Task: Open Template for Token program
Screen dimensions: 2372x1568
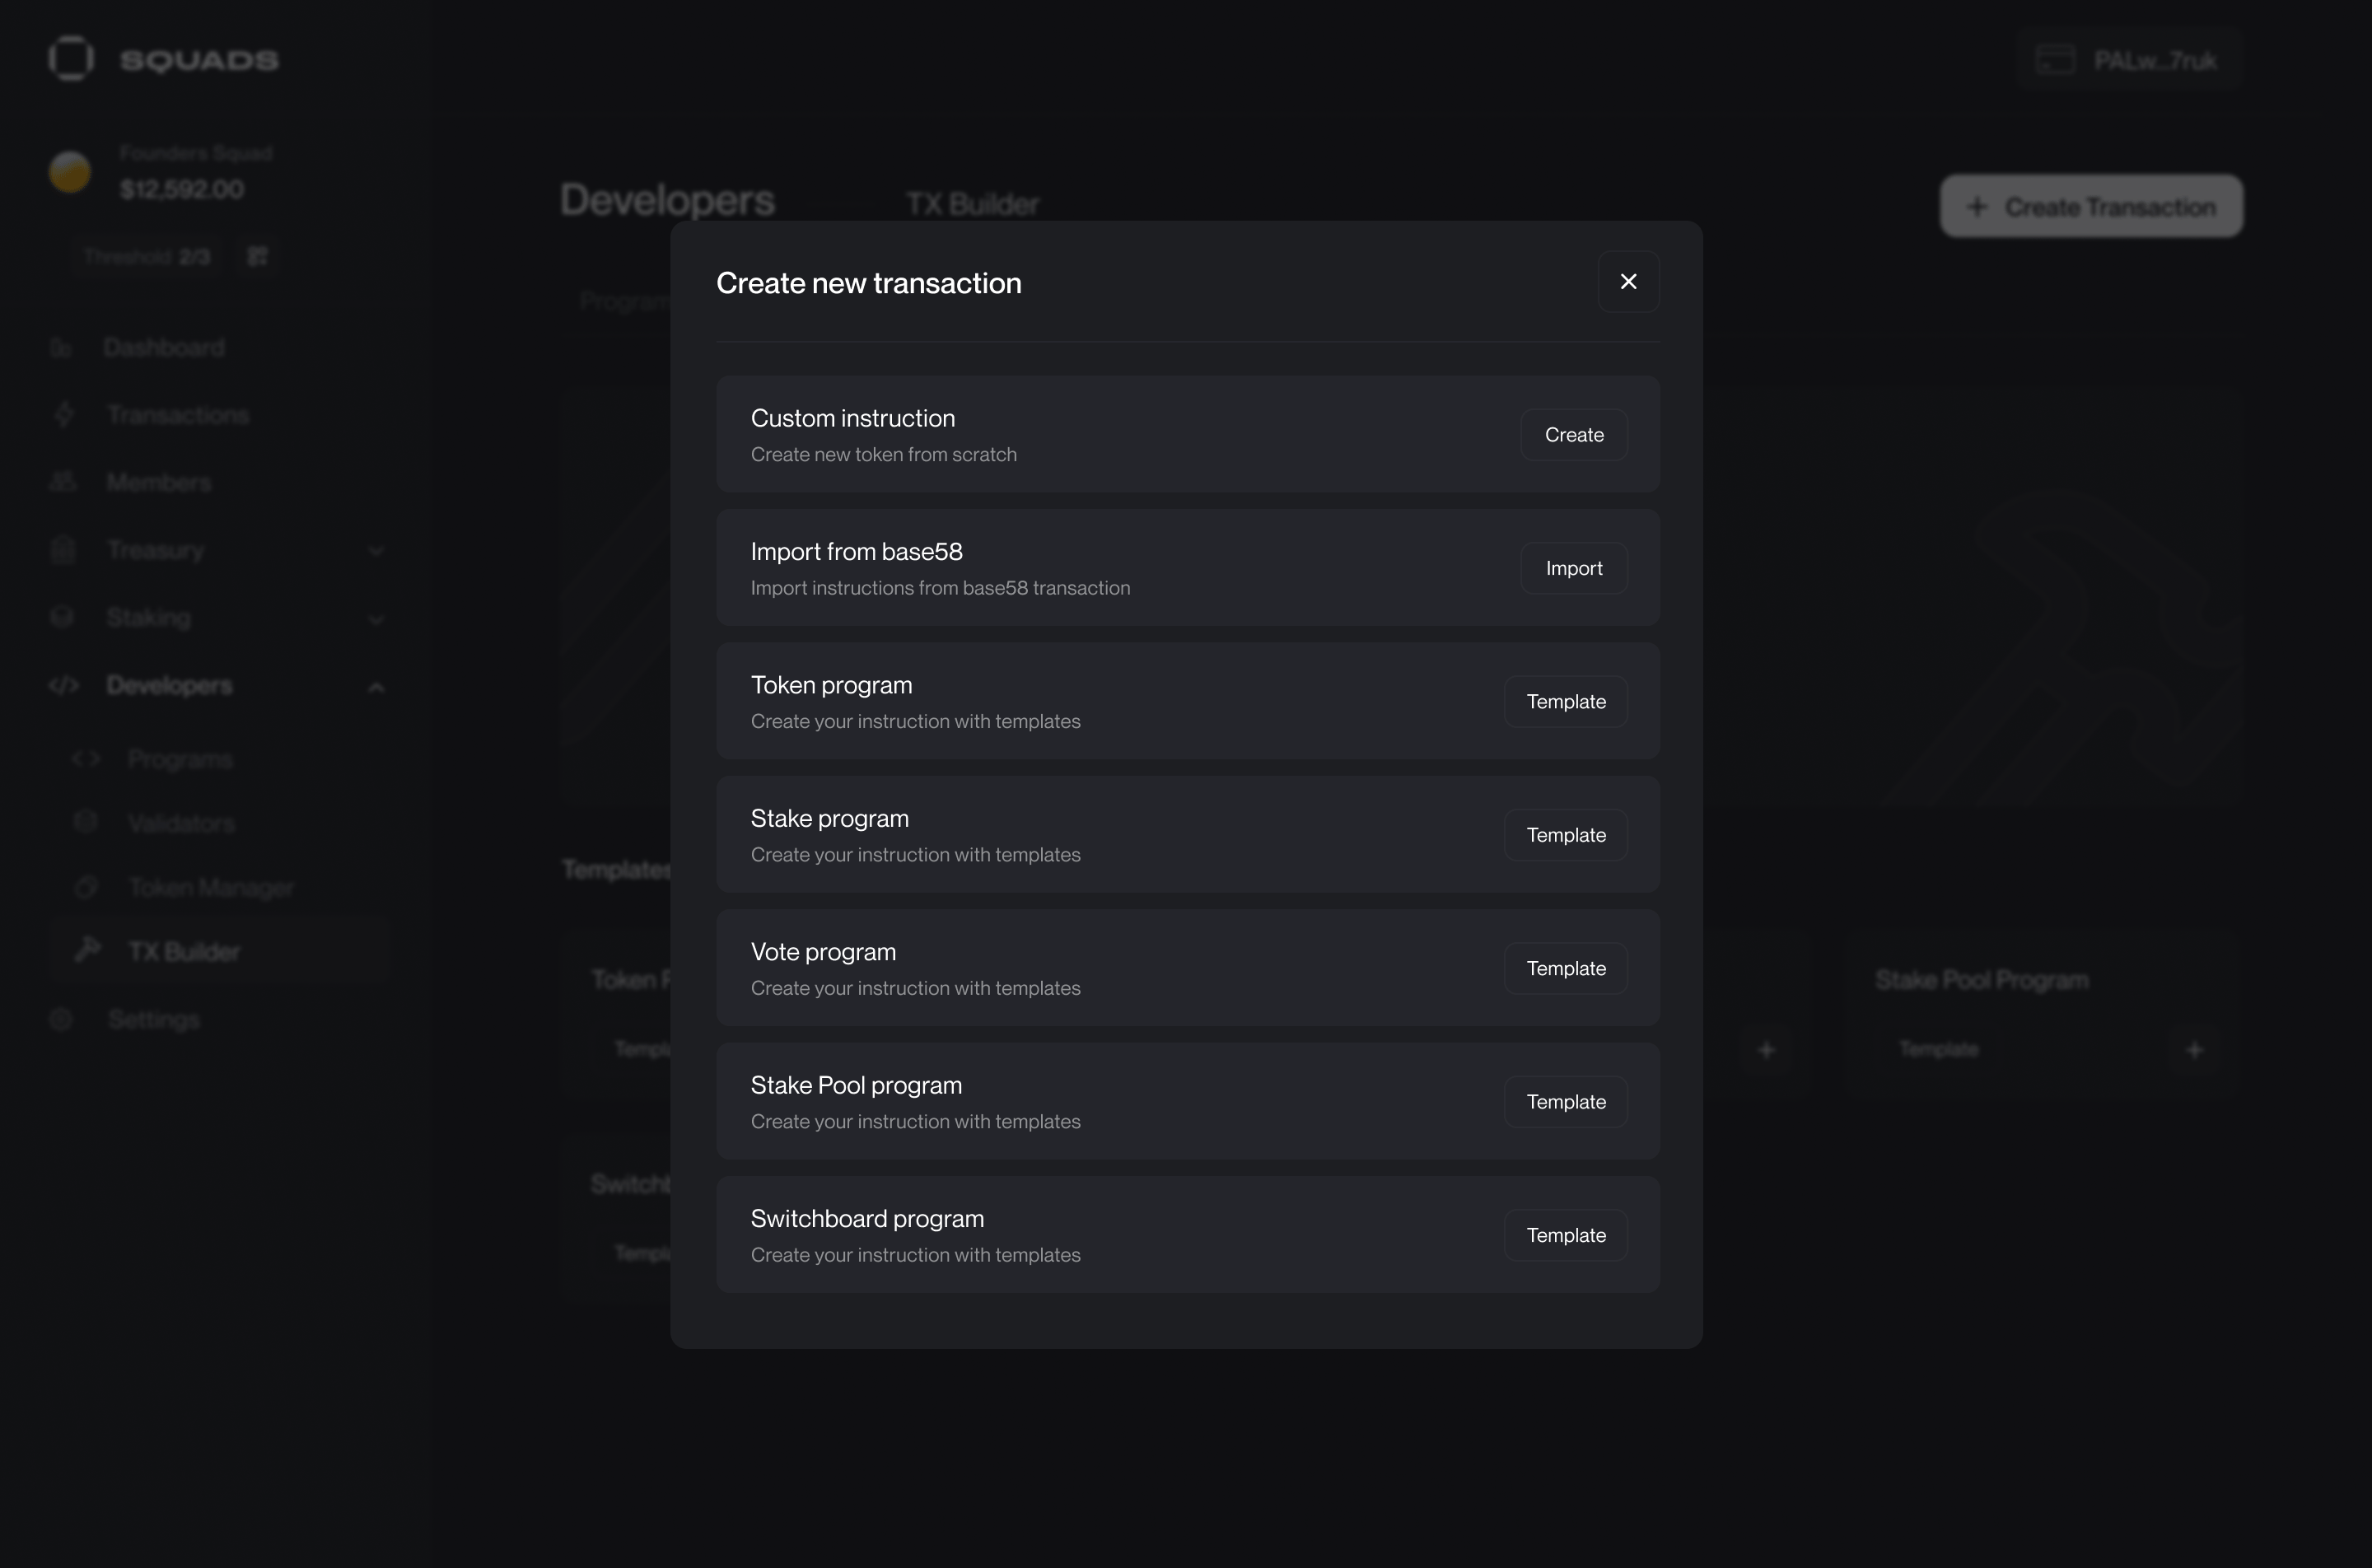Action: pyautogui.click(x=1566, y=702)
